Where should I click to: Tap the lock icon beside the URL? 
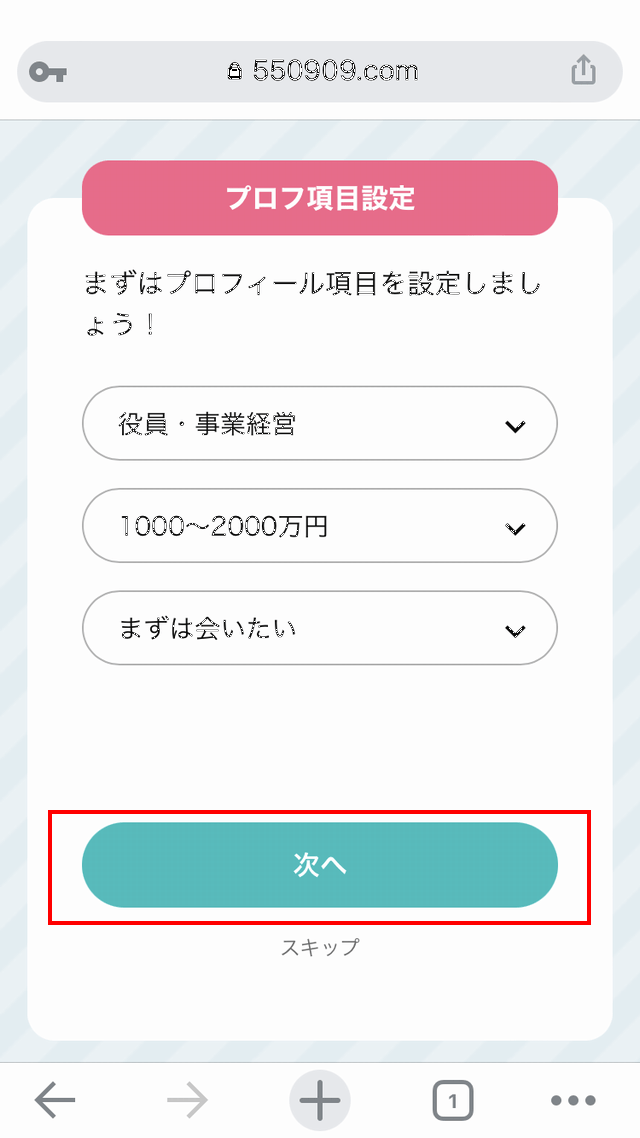[235, 72]
